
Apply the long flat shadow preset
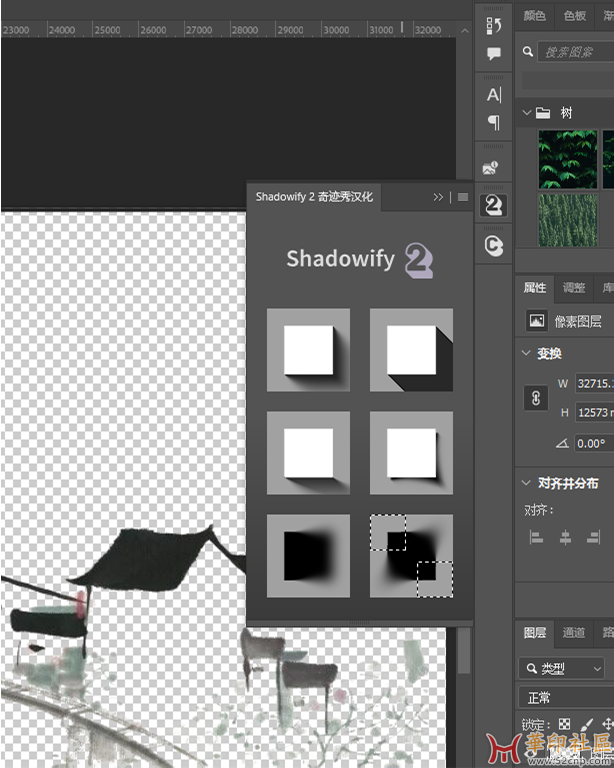pos(411,350)
